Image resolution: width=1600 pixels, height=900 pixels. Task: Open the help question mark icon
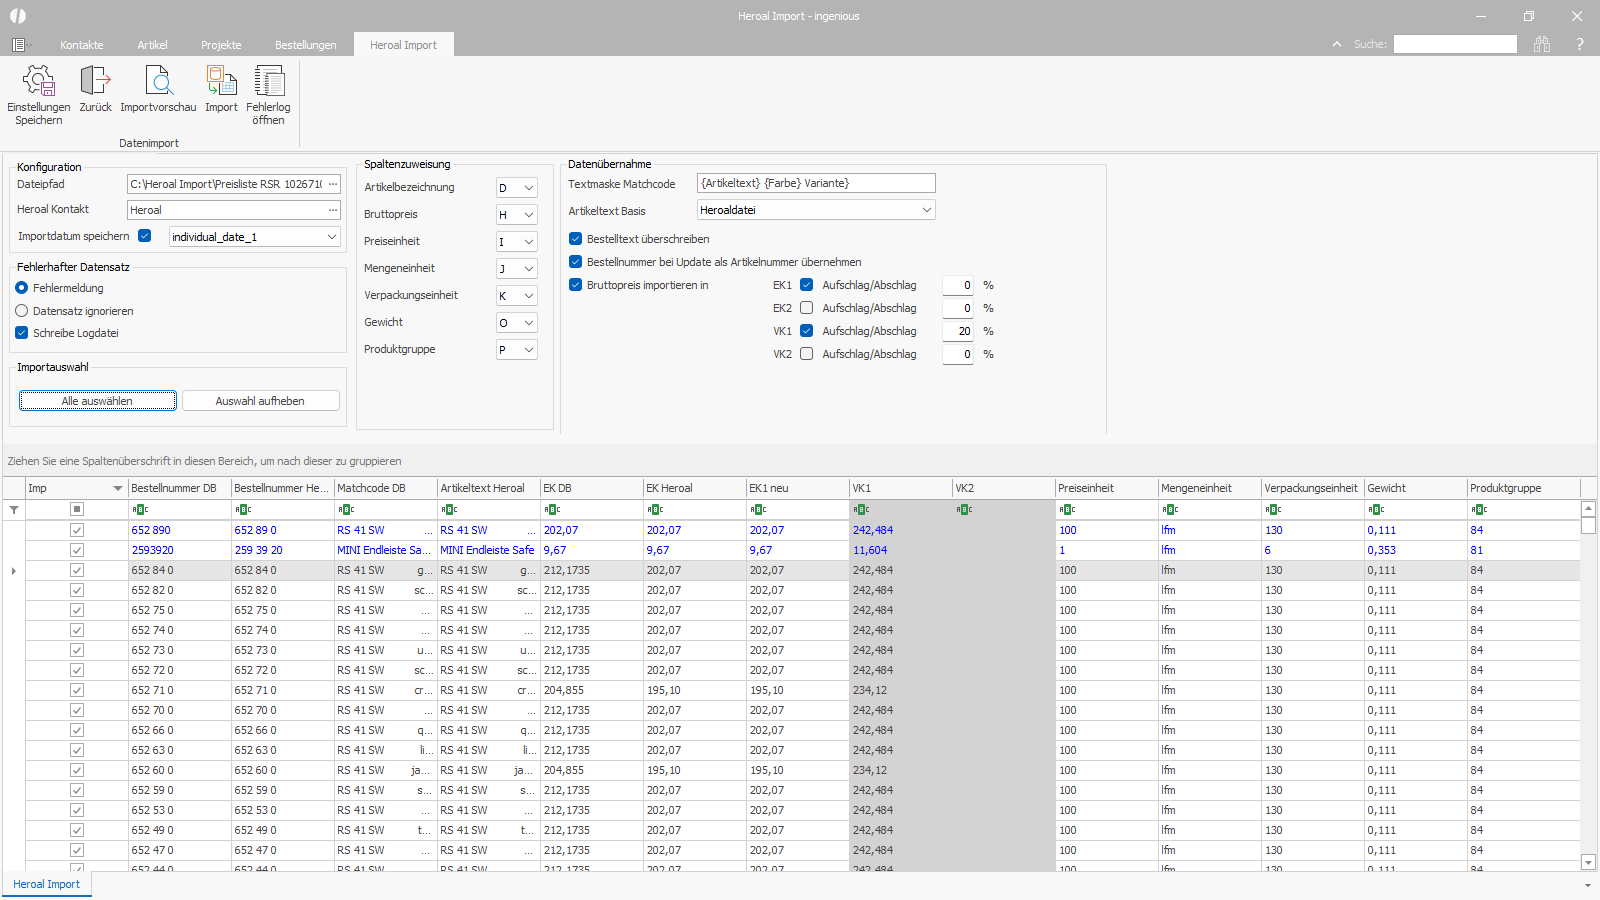tap(1580, 44)
